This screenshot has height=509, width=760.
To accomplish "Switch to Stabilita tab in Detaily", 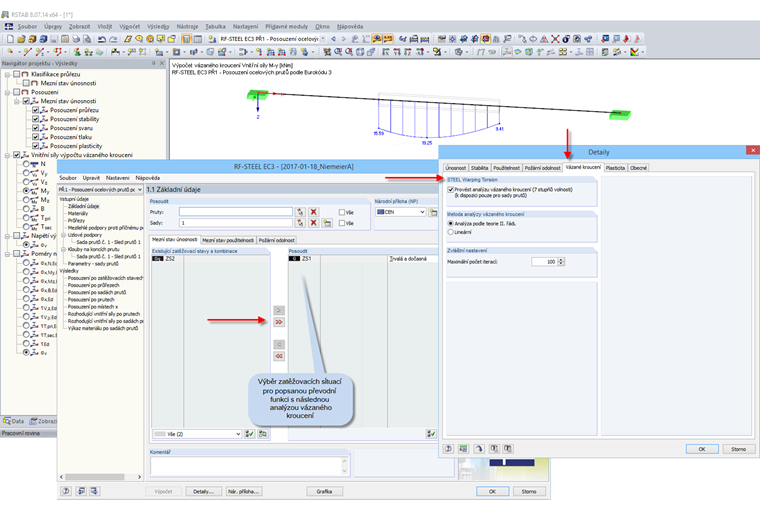I will [479, 168].
